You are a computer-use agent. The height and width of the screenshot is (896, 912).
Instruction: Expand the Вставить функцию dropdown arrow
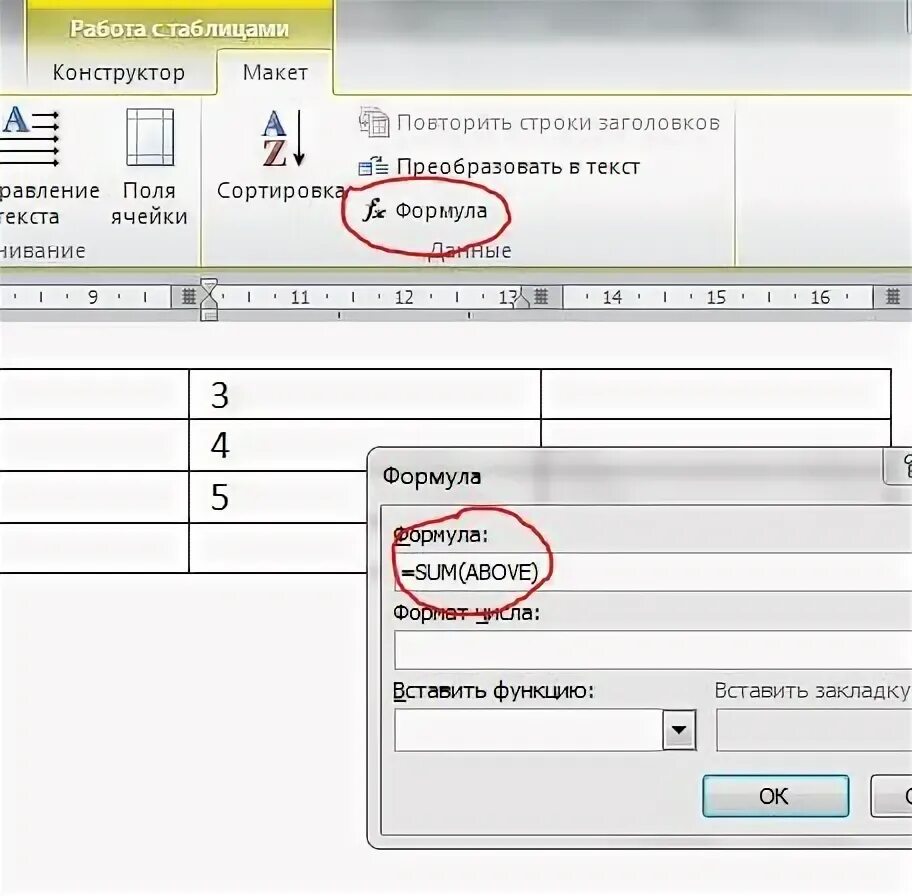click(x=679, y=730)
